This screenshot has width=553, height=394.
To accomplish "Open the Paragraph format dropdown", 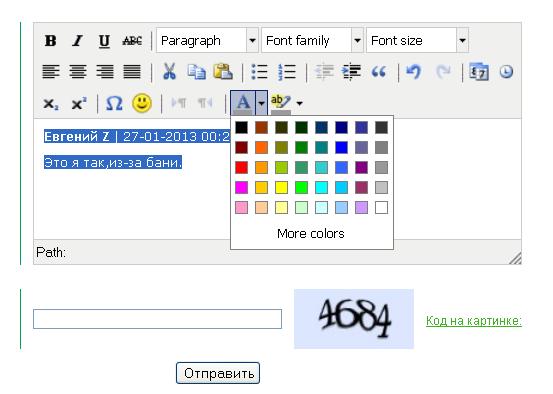I will (x=207, y=41).
